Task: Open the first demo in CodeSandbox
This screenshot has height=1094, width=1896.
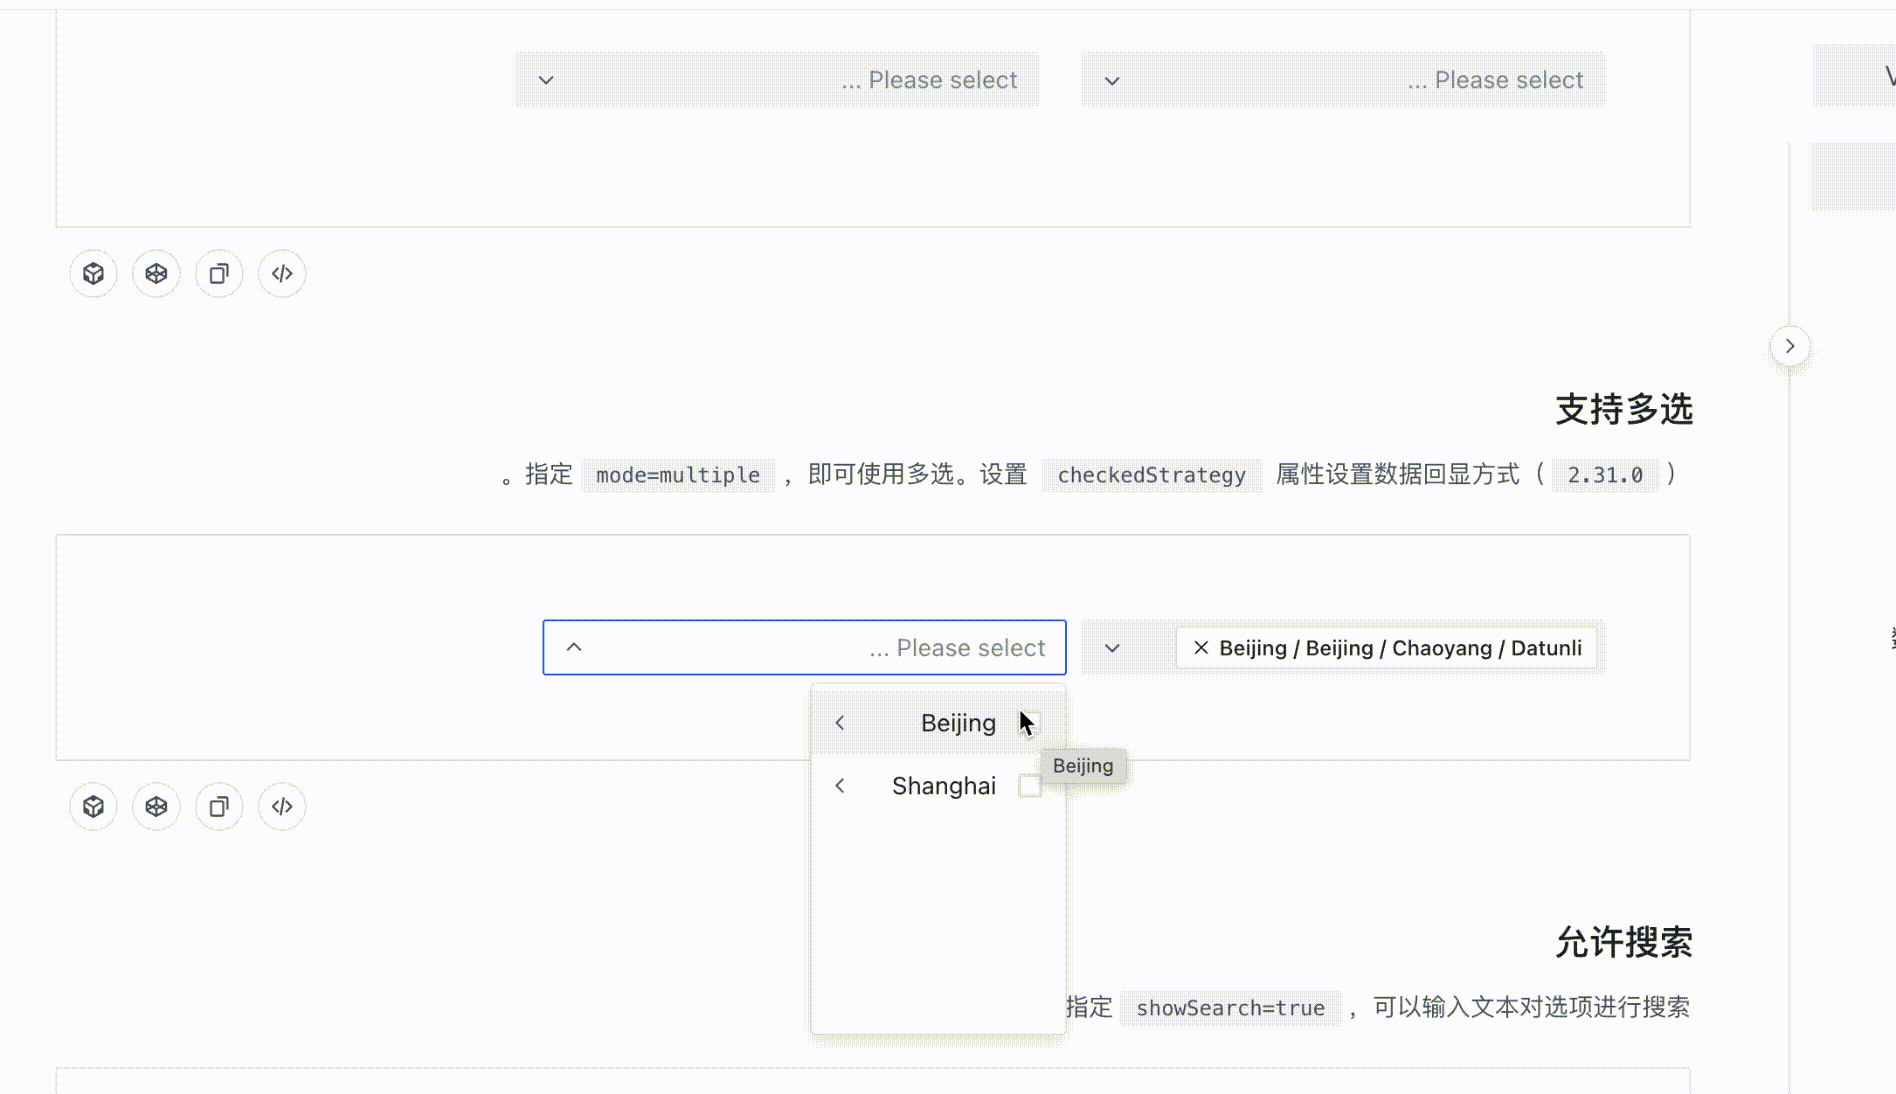Action: pos(93,273)
